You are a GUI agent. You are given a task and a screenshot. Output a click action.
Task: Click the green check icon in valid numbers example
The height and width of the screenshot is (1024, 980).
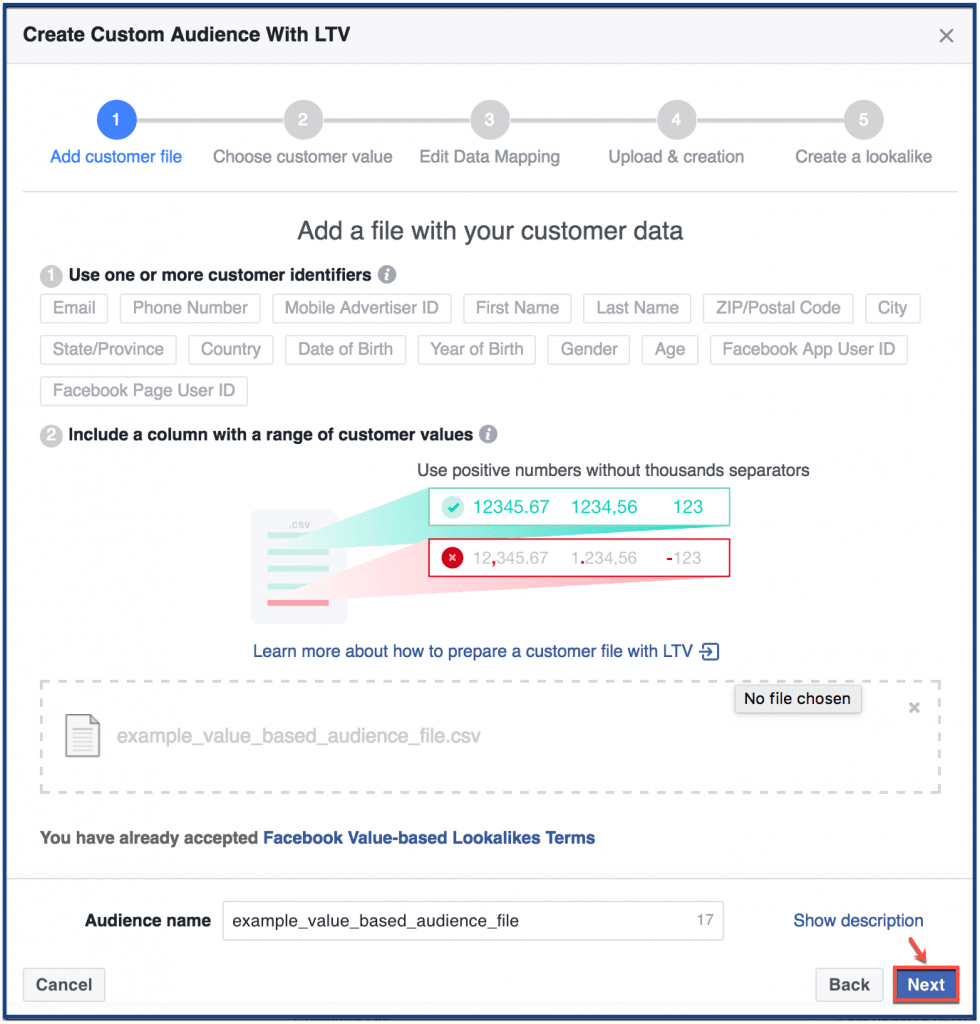(452, 507)
